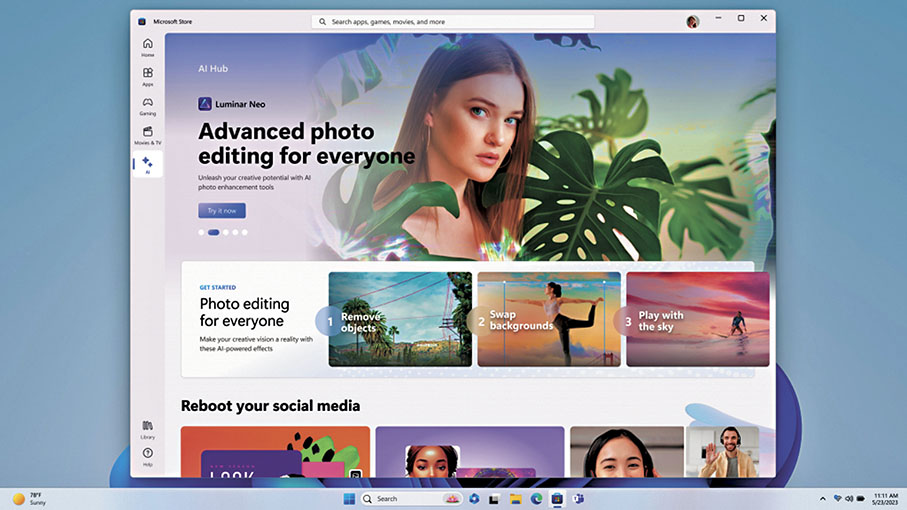Viewport: 907px width, 510px height.
Task: Open the Play with the sky card
Action: pyautogui.click(x=697, y=319)
